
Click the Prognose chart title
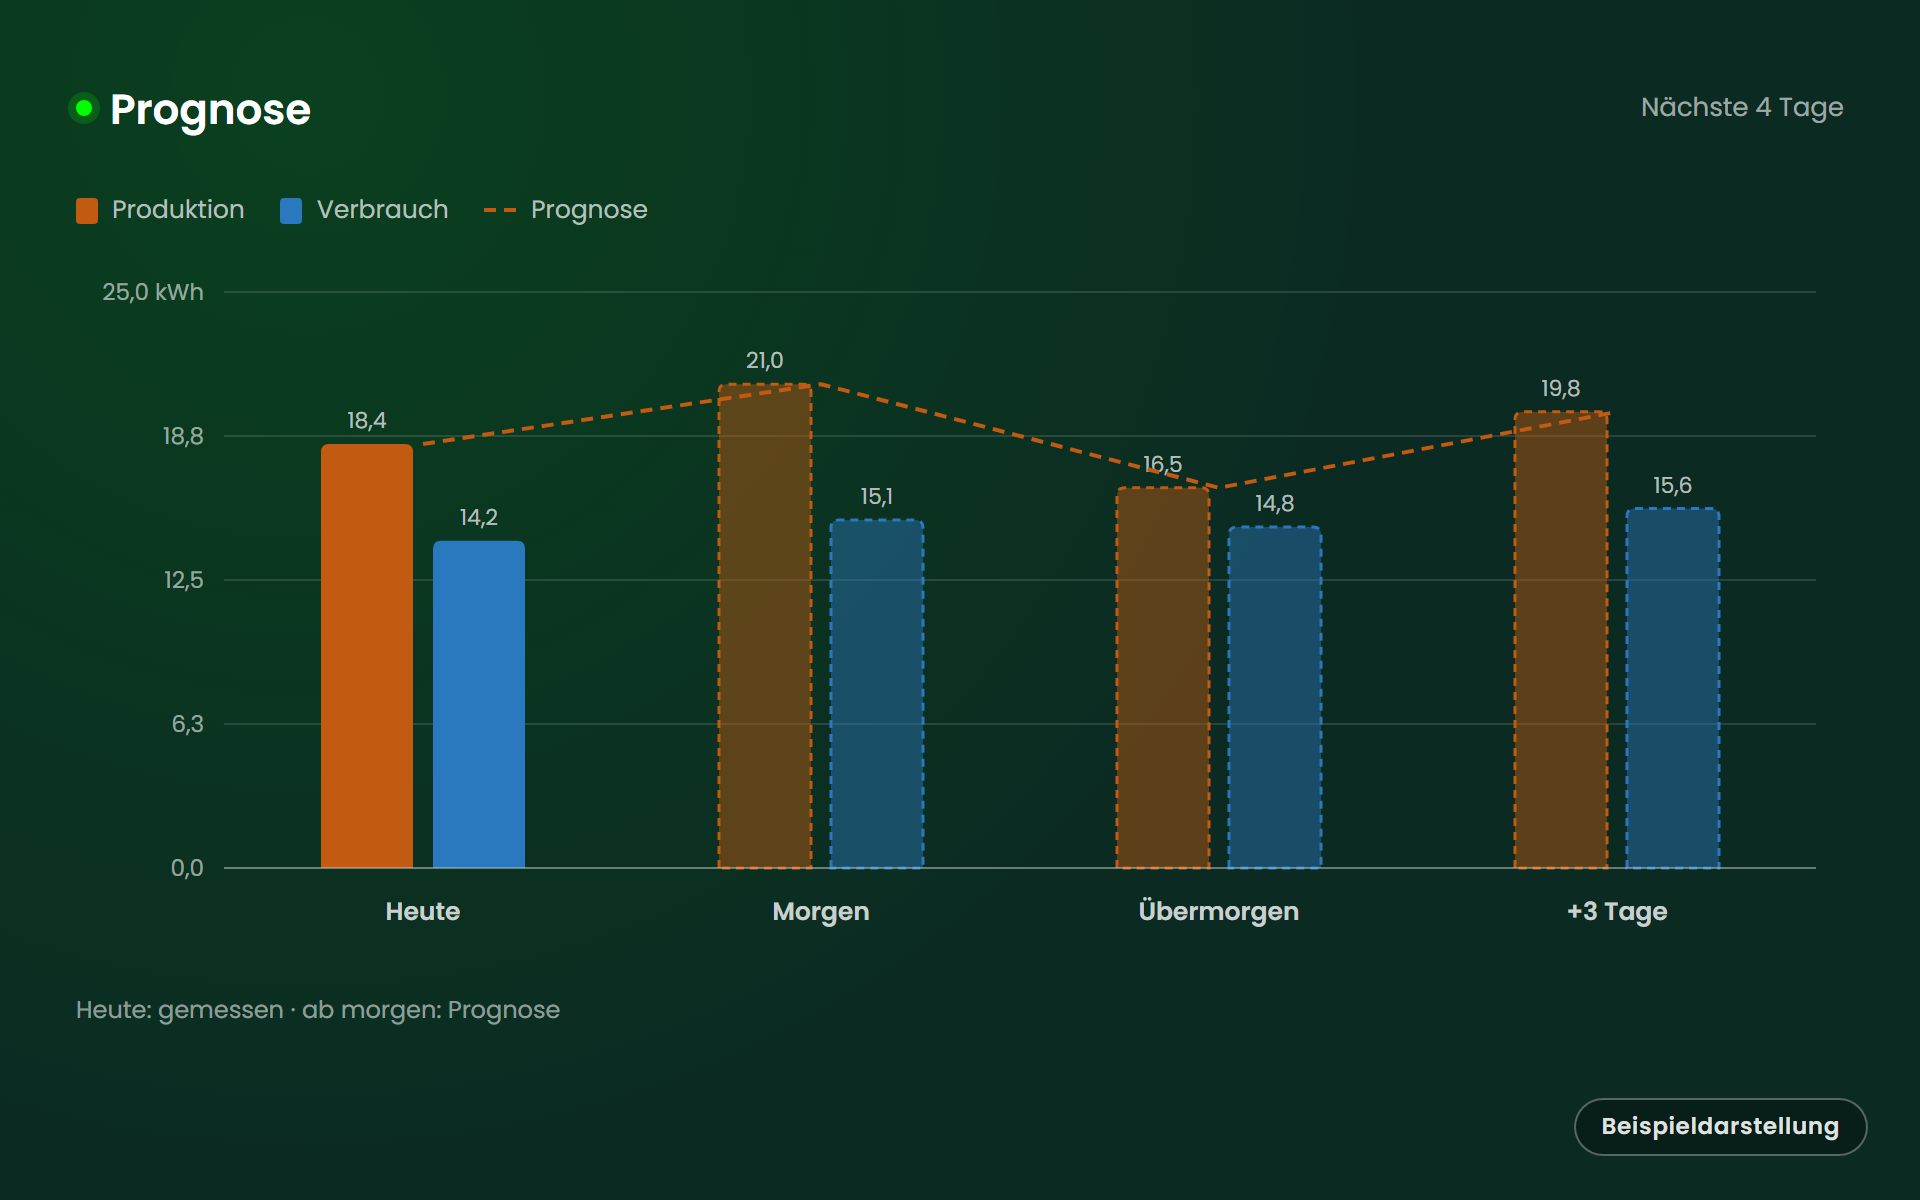(210, 110)
